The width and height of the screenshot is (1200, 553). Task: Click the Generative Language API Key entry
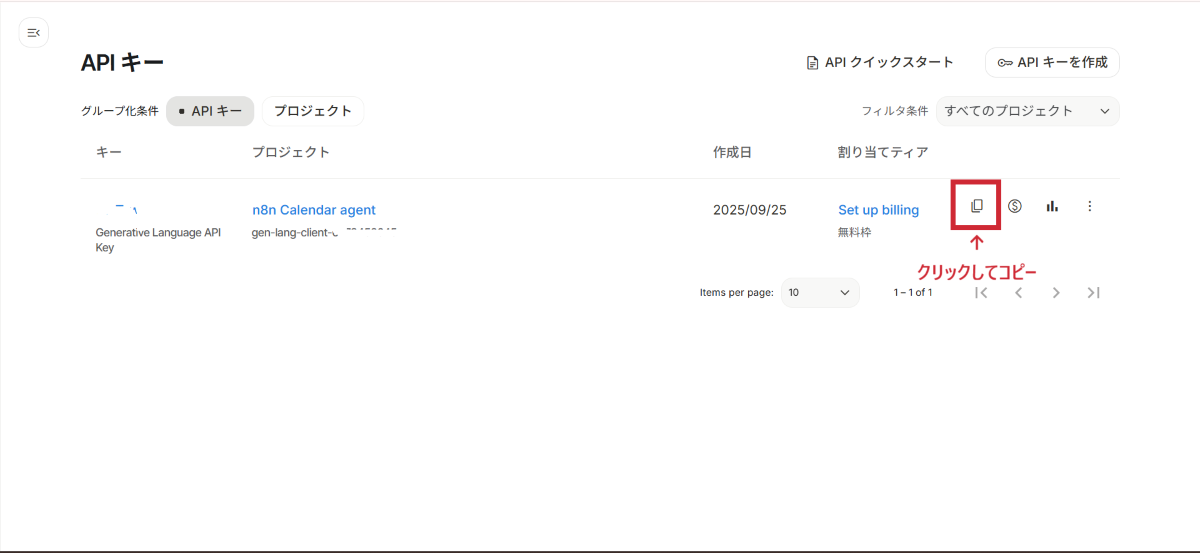coord(157,233)
